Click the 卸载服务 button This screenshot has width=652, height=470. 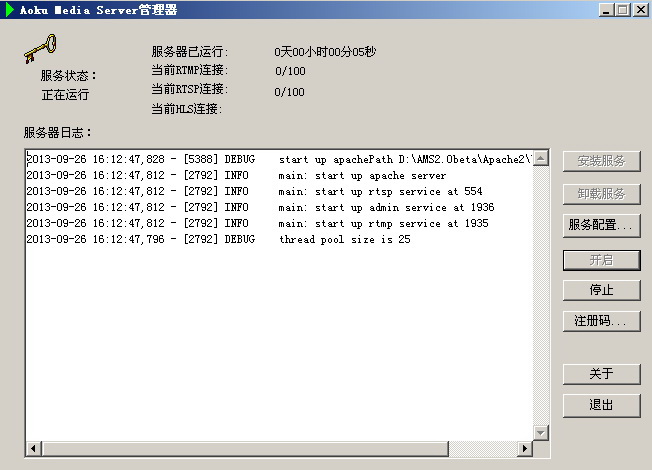tap(601, 194)
